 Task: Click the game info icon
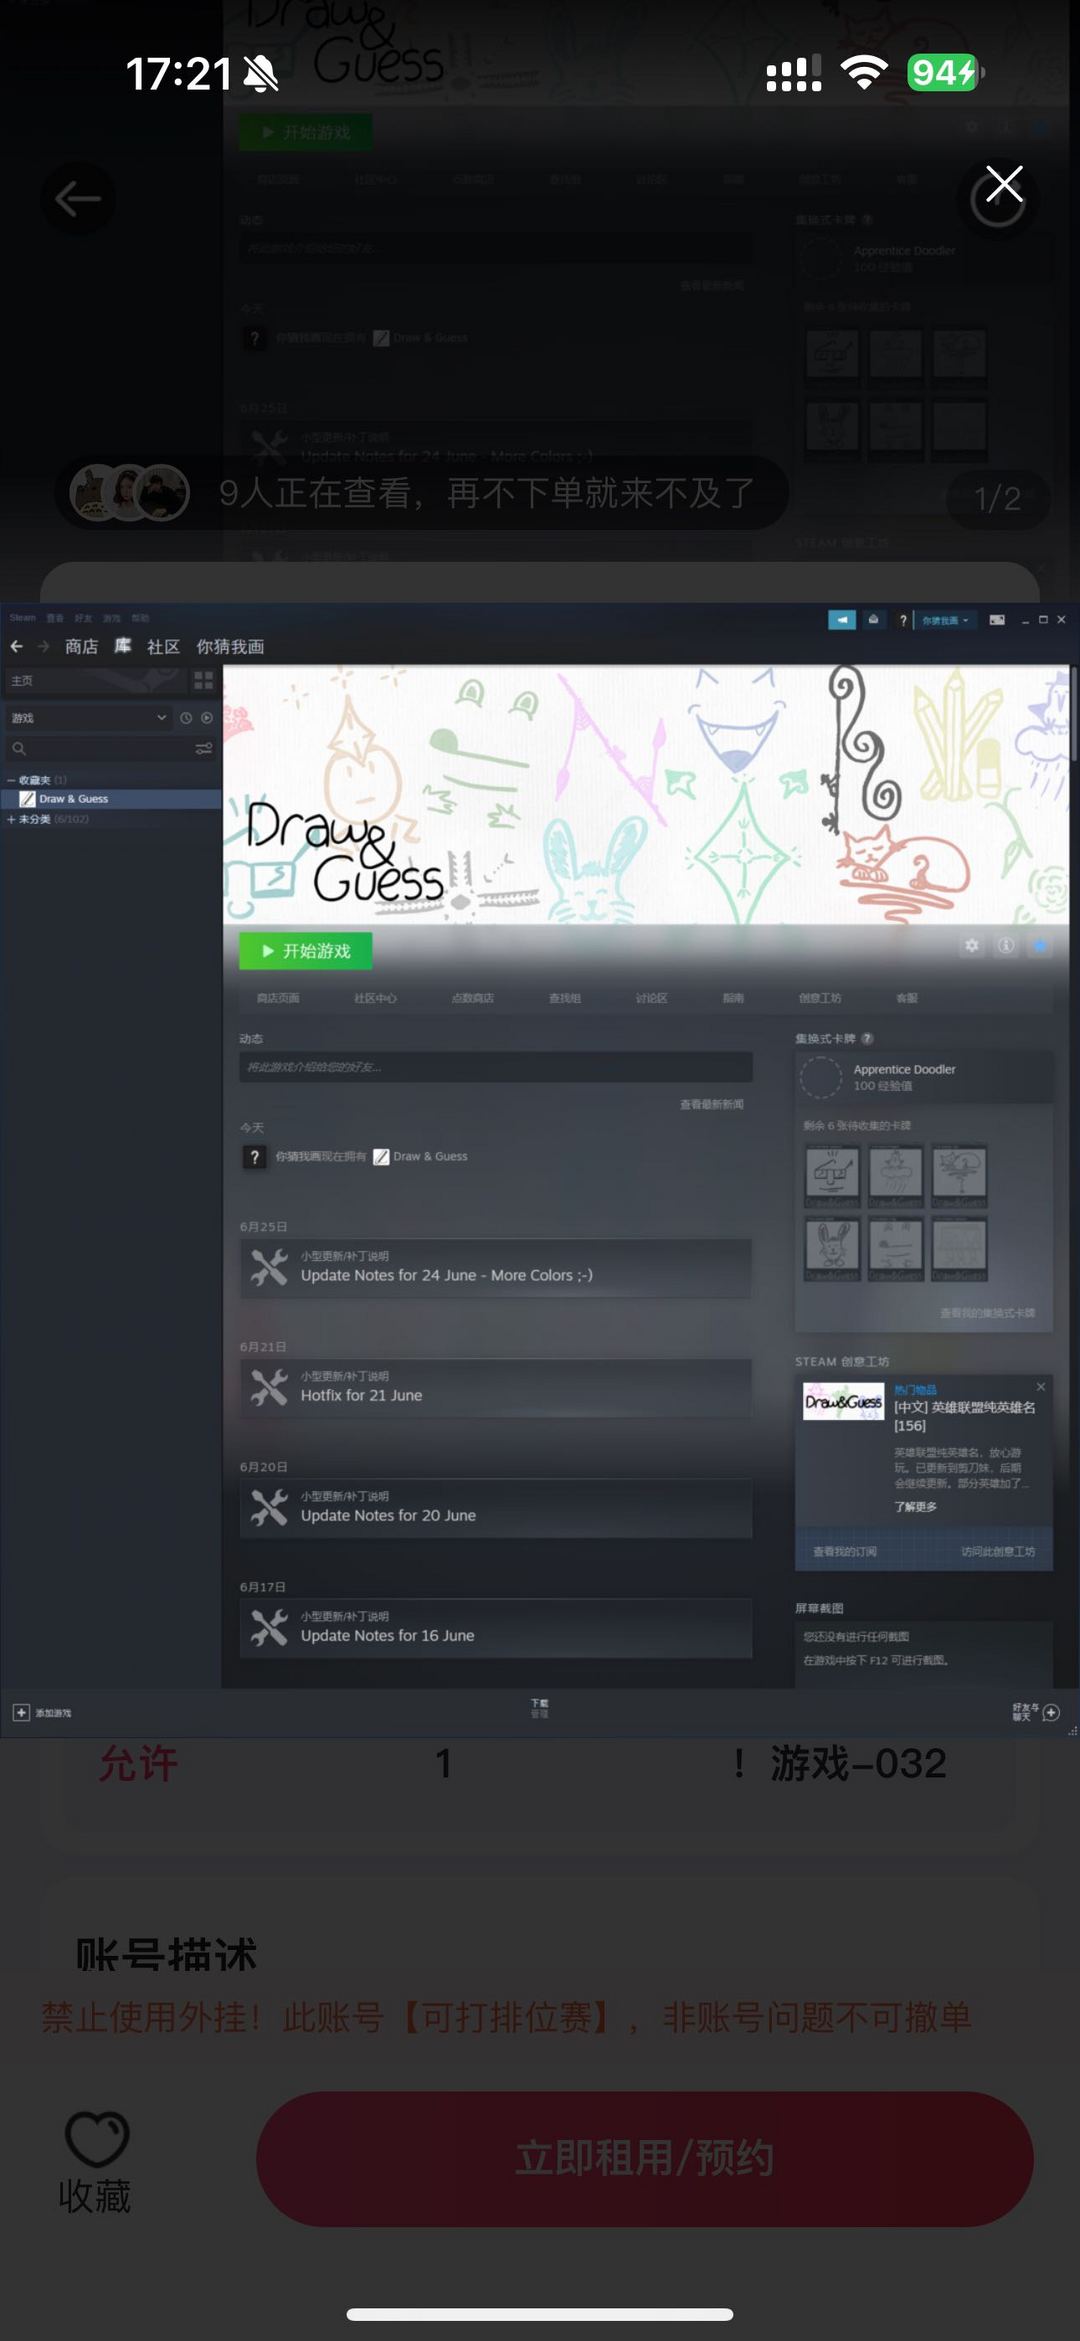[1006, 946]
